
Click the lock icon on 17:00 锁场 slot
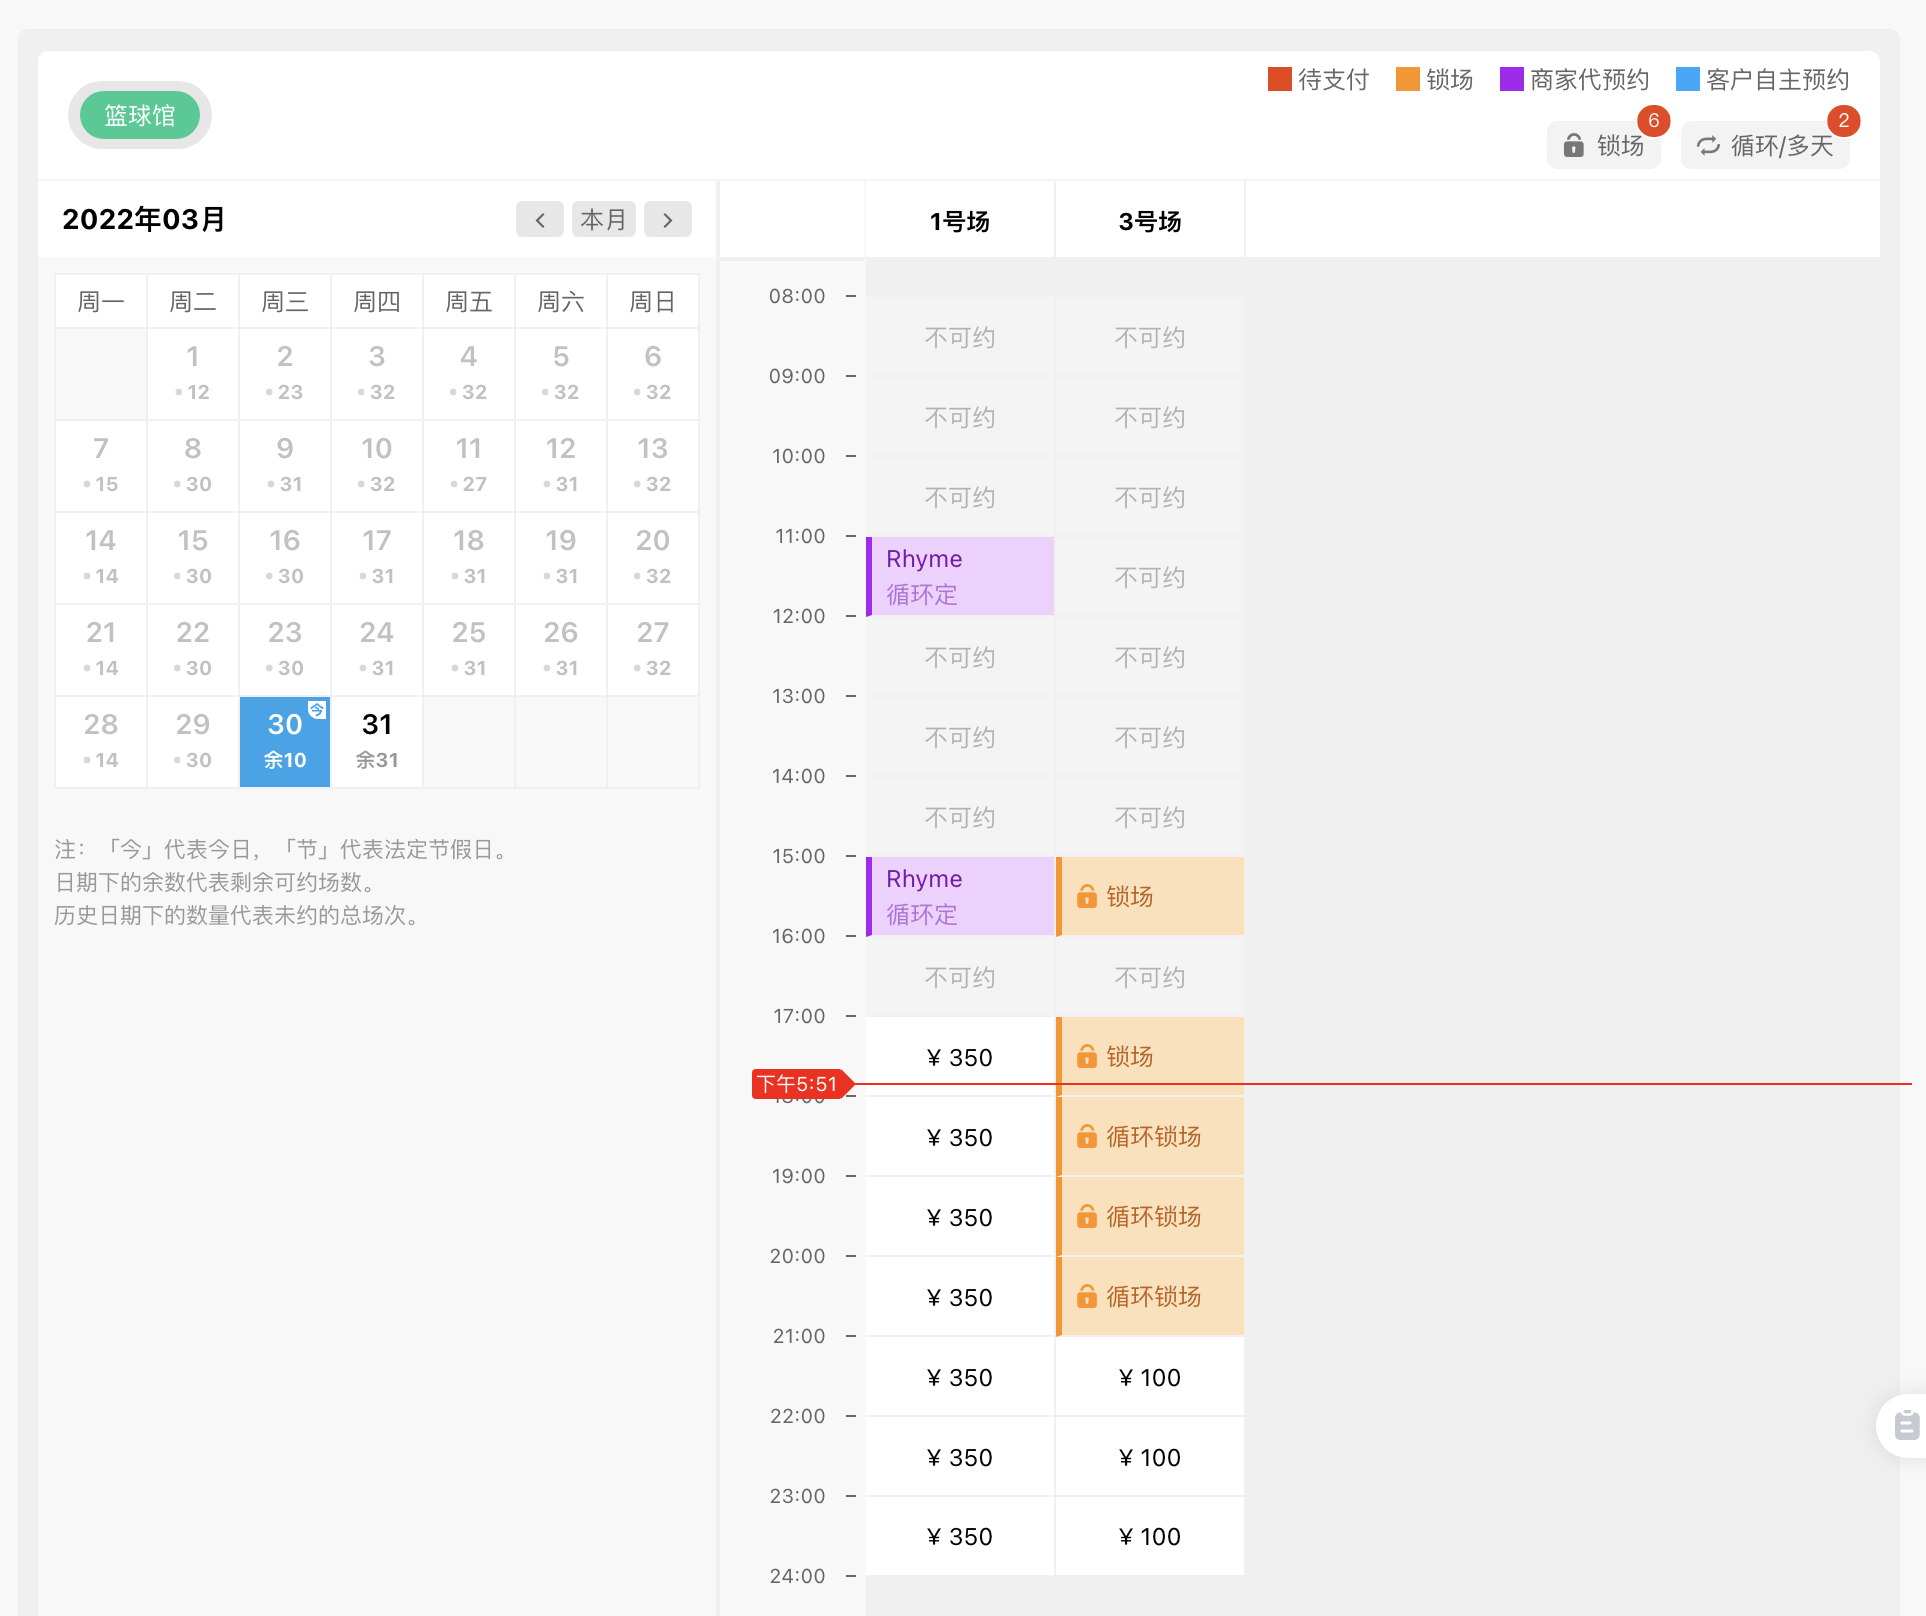tap(1086, 1057)
